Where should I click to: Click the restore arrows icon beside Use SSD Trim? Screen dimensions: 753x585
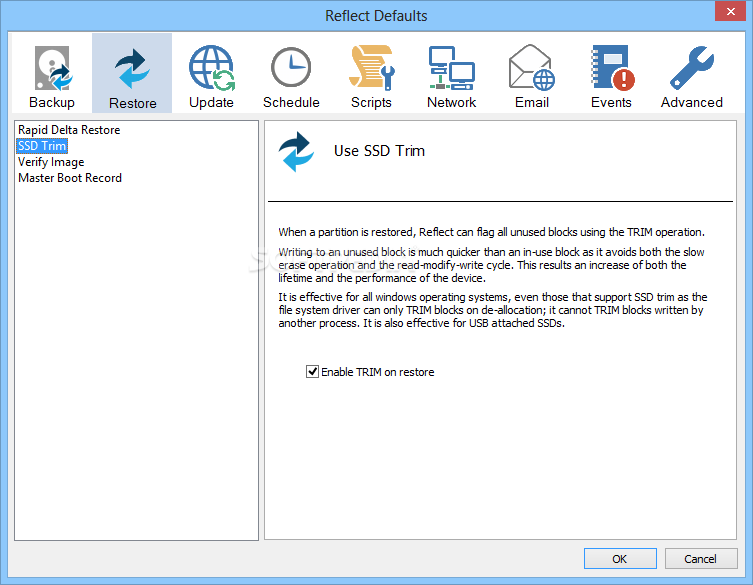point(296,152)
